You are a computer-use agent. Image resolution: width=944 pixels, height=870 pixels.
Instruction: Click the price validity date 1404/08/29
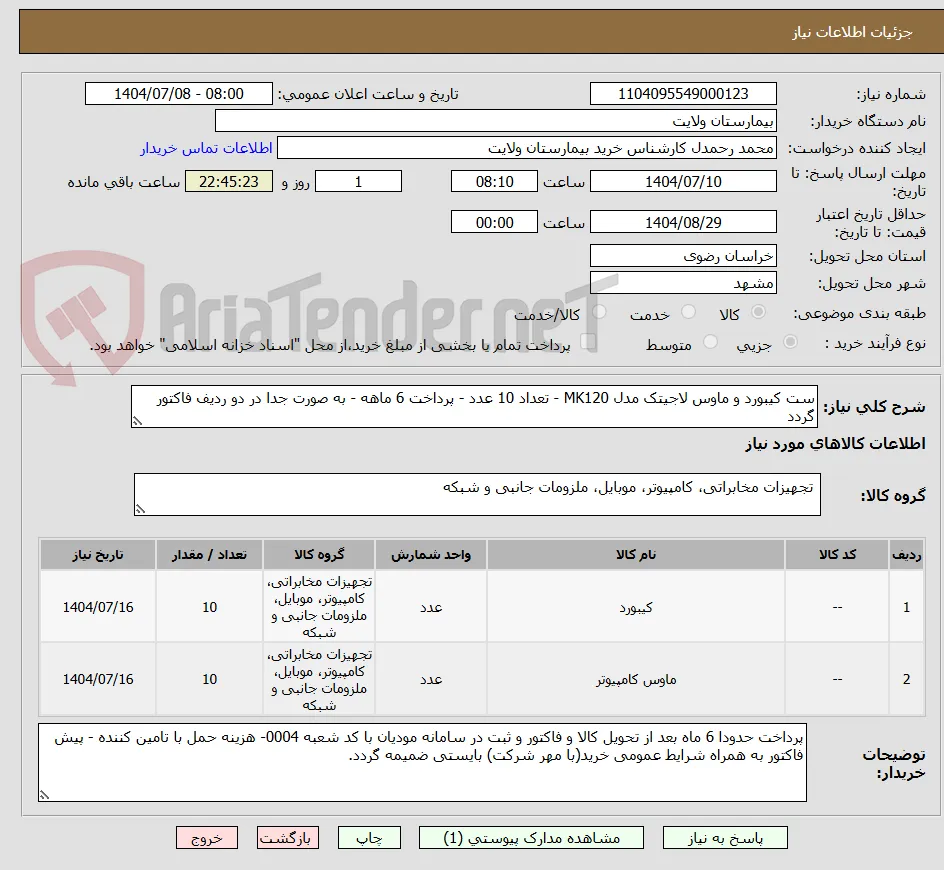(x=683, y=222)
